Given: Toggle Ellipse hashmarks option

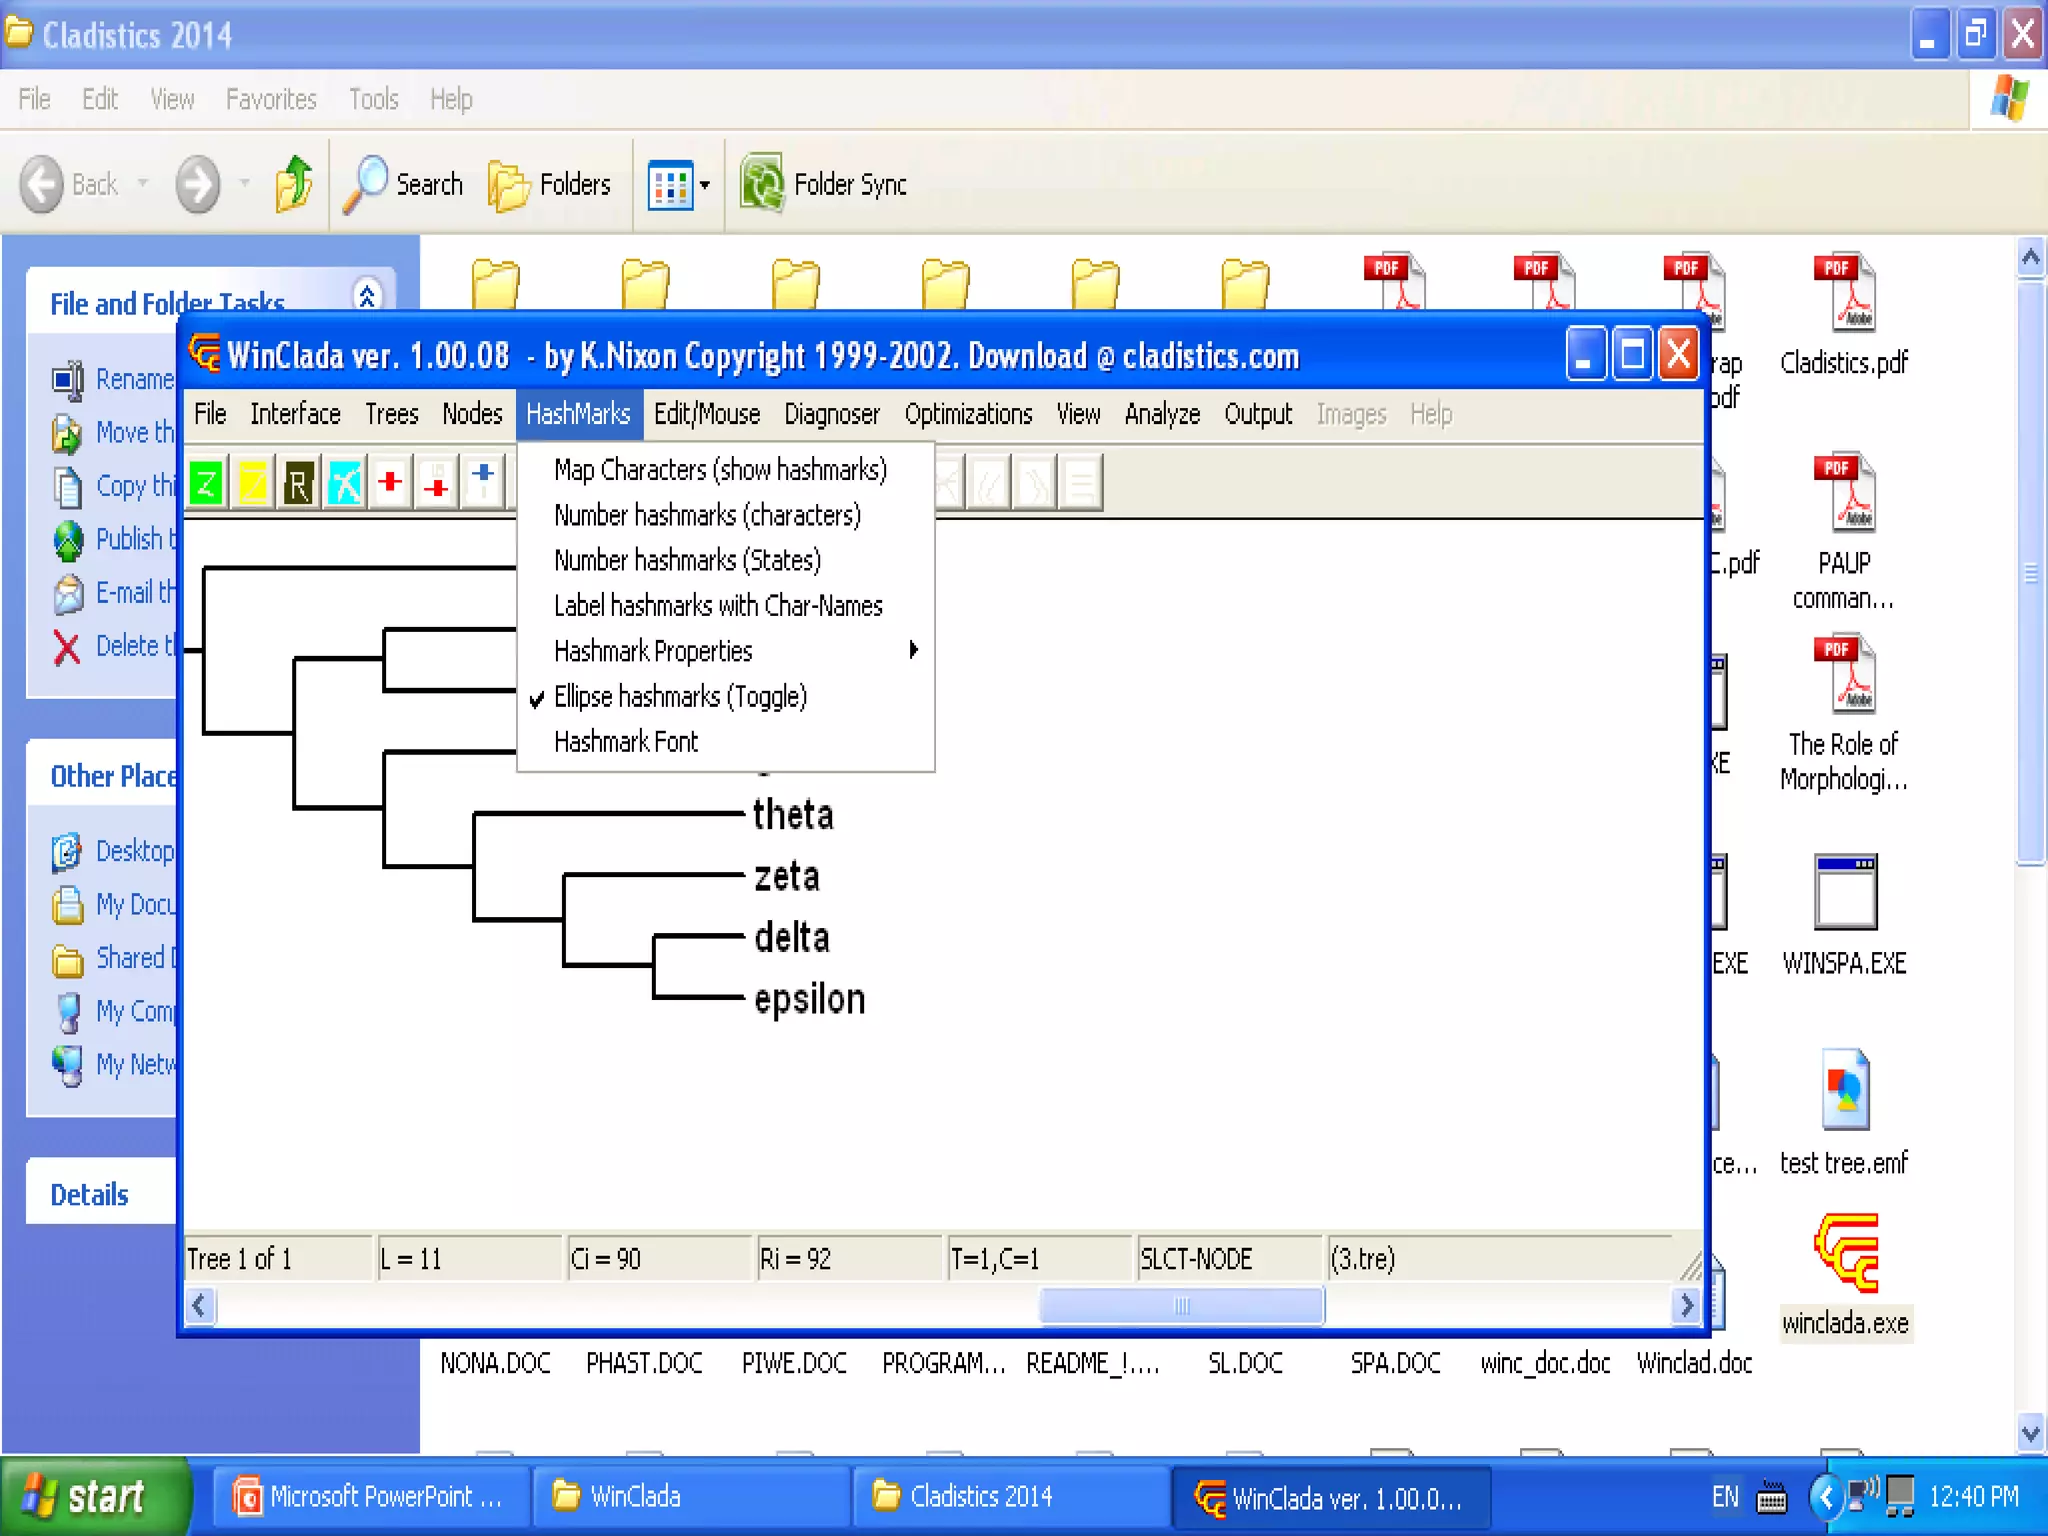Looking at the screenshot, I should [x=680, y=696].
